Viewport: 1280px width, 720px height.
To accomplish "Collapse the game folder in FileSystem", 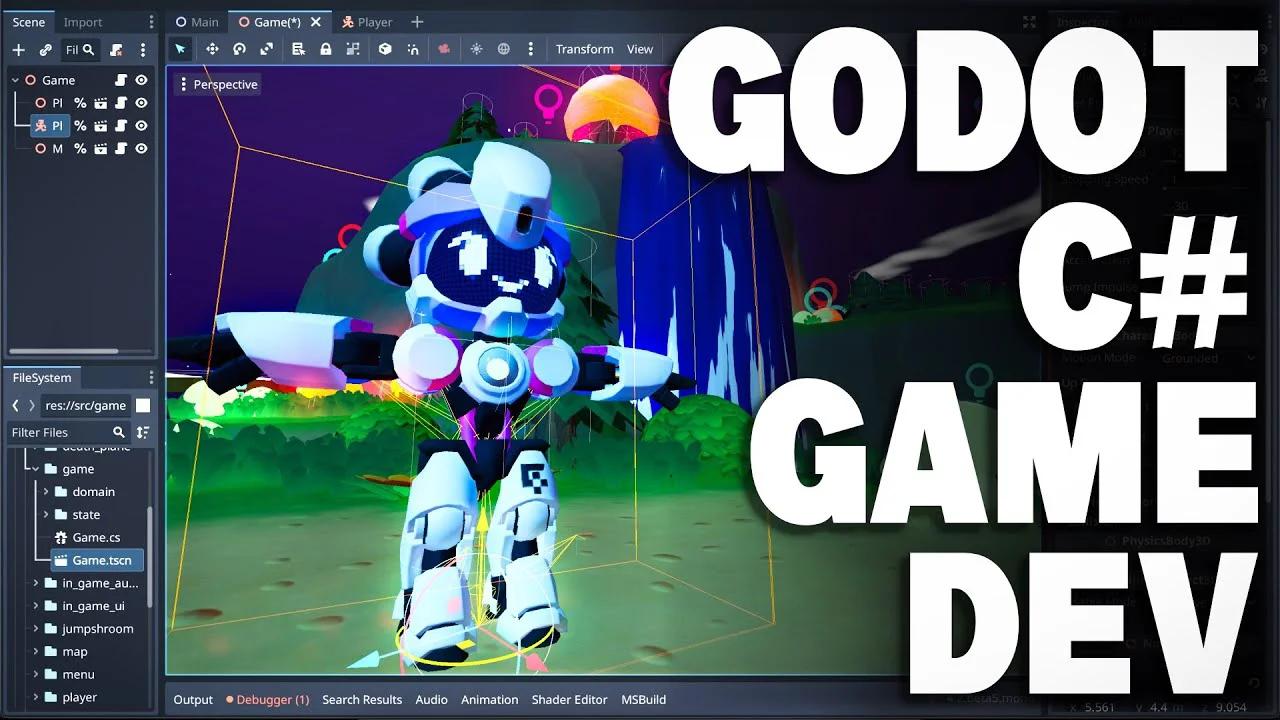I will click(x=36, y=469).
